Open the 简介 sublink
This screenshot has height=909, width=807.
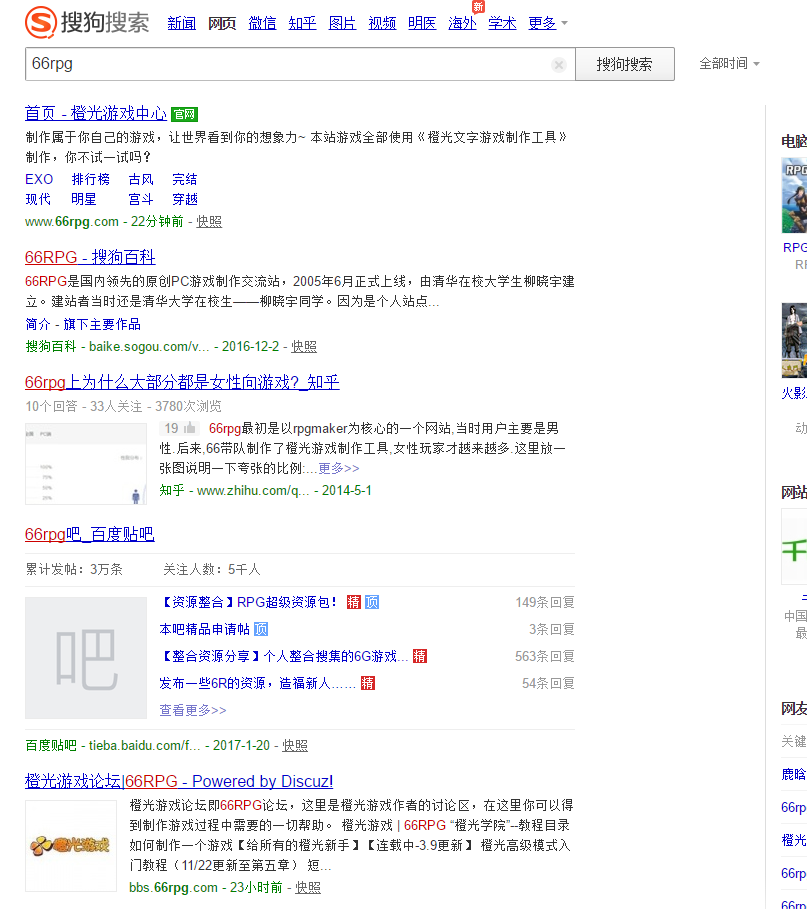point(38,324)
